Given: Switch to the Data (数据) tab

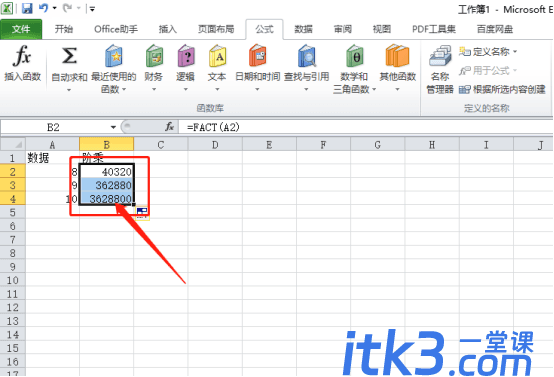Looking at the screenshot, I should pyautogui.click(x=303, y=29).
